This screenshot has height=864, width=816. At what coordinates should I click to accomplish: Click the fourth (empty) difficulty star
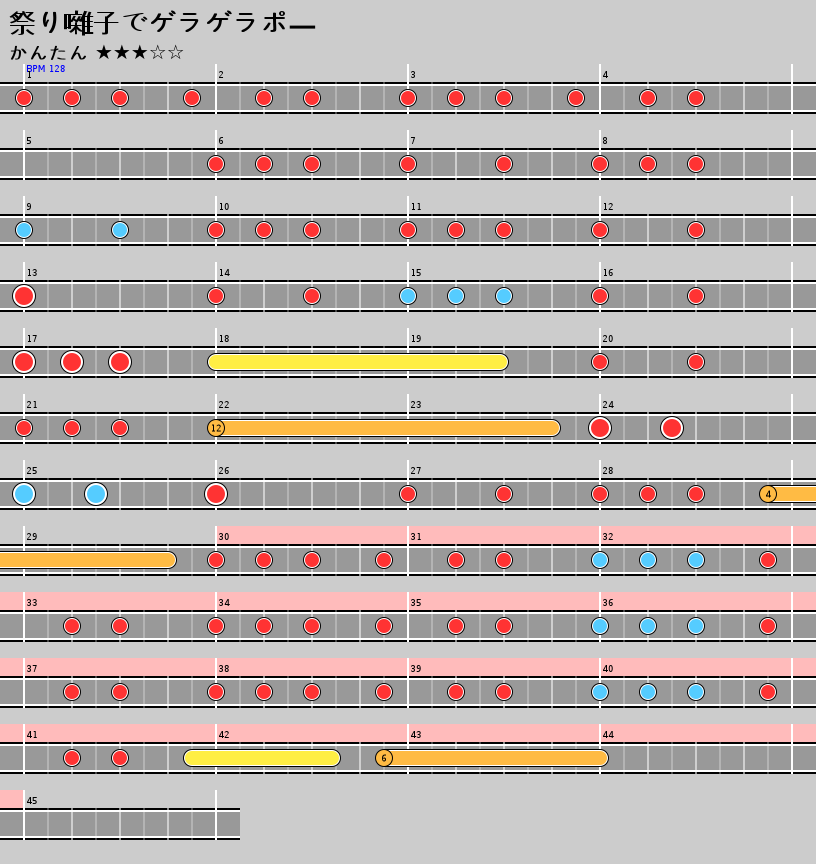click(x=157, y=52)
